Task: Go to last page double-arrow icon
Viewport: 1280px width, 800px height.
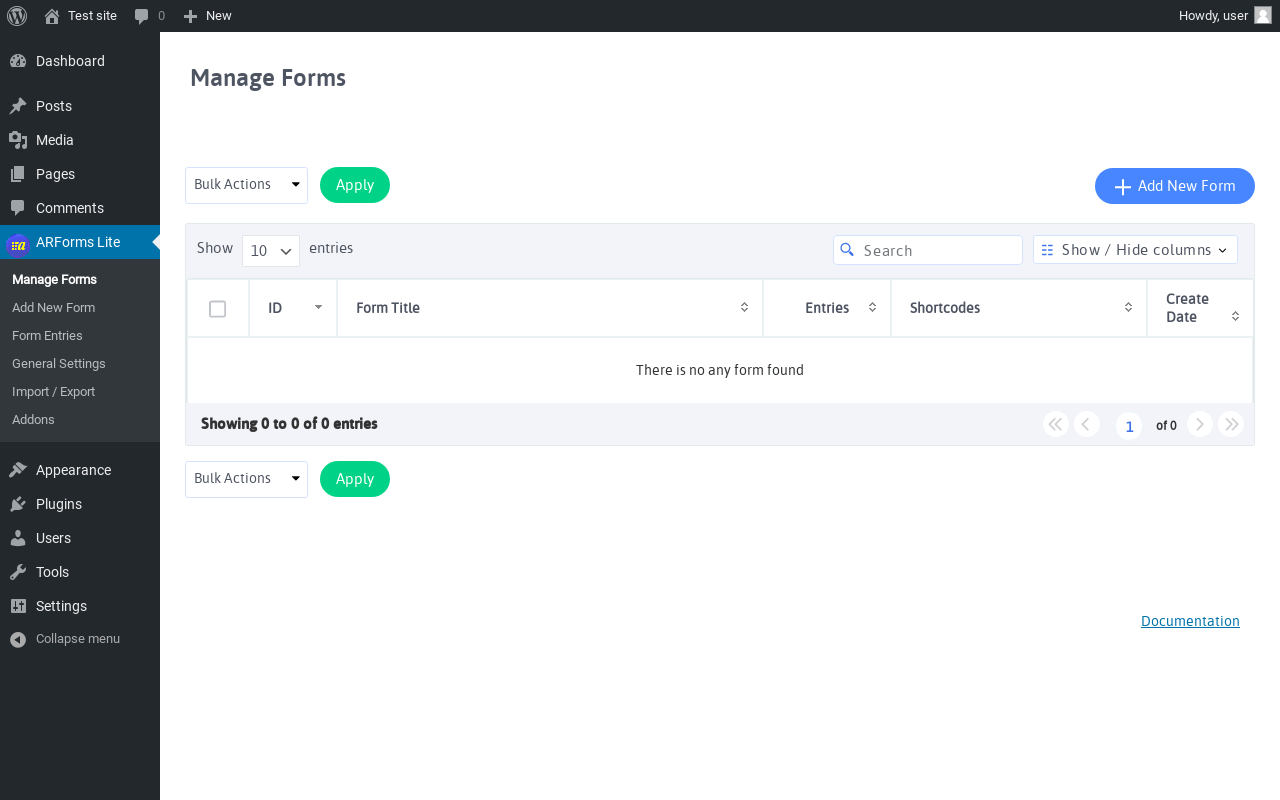Action: pyautogui.click(x=1231, y=424)
